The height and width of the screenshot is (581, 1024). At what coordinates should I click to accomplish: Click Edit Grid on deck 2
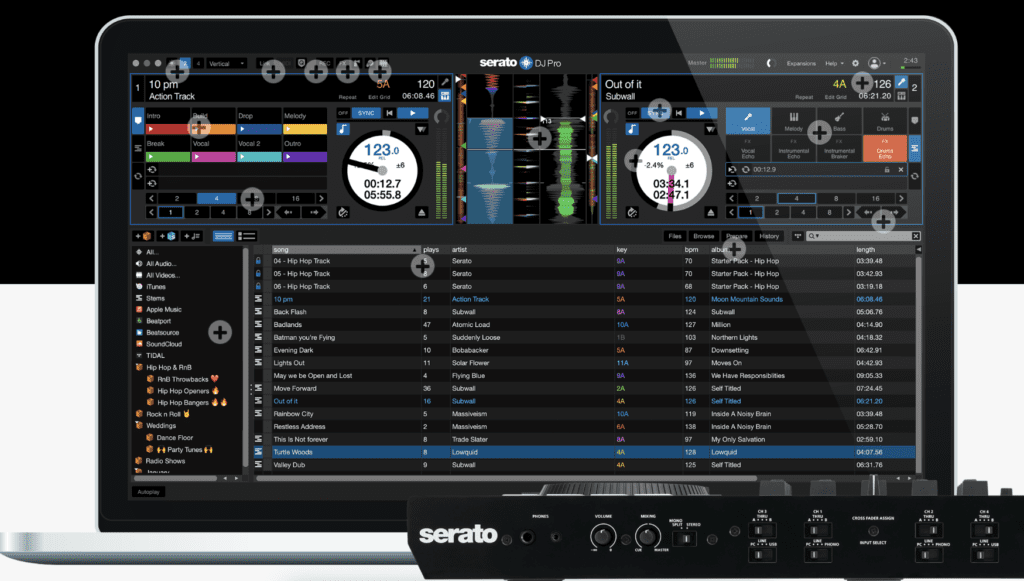click(836, 97)
